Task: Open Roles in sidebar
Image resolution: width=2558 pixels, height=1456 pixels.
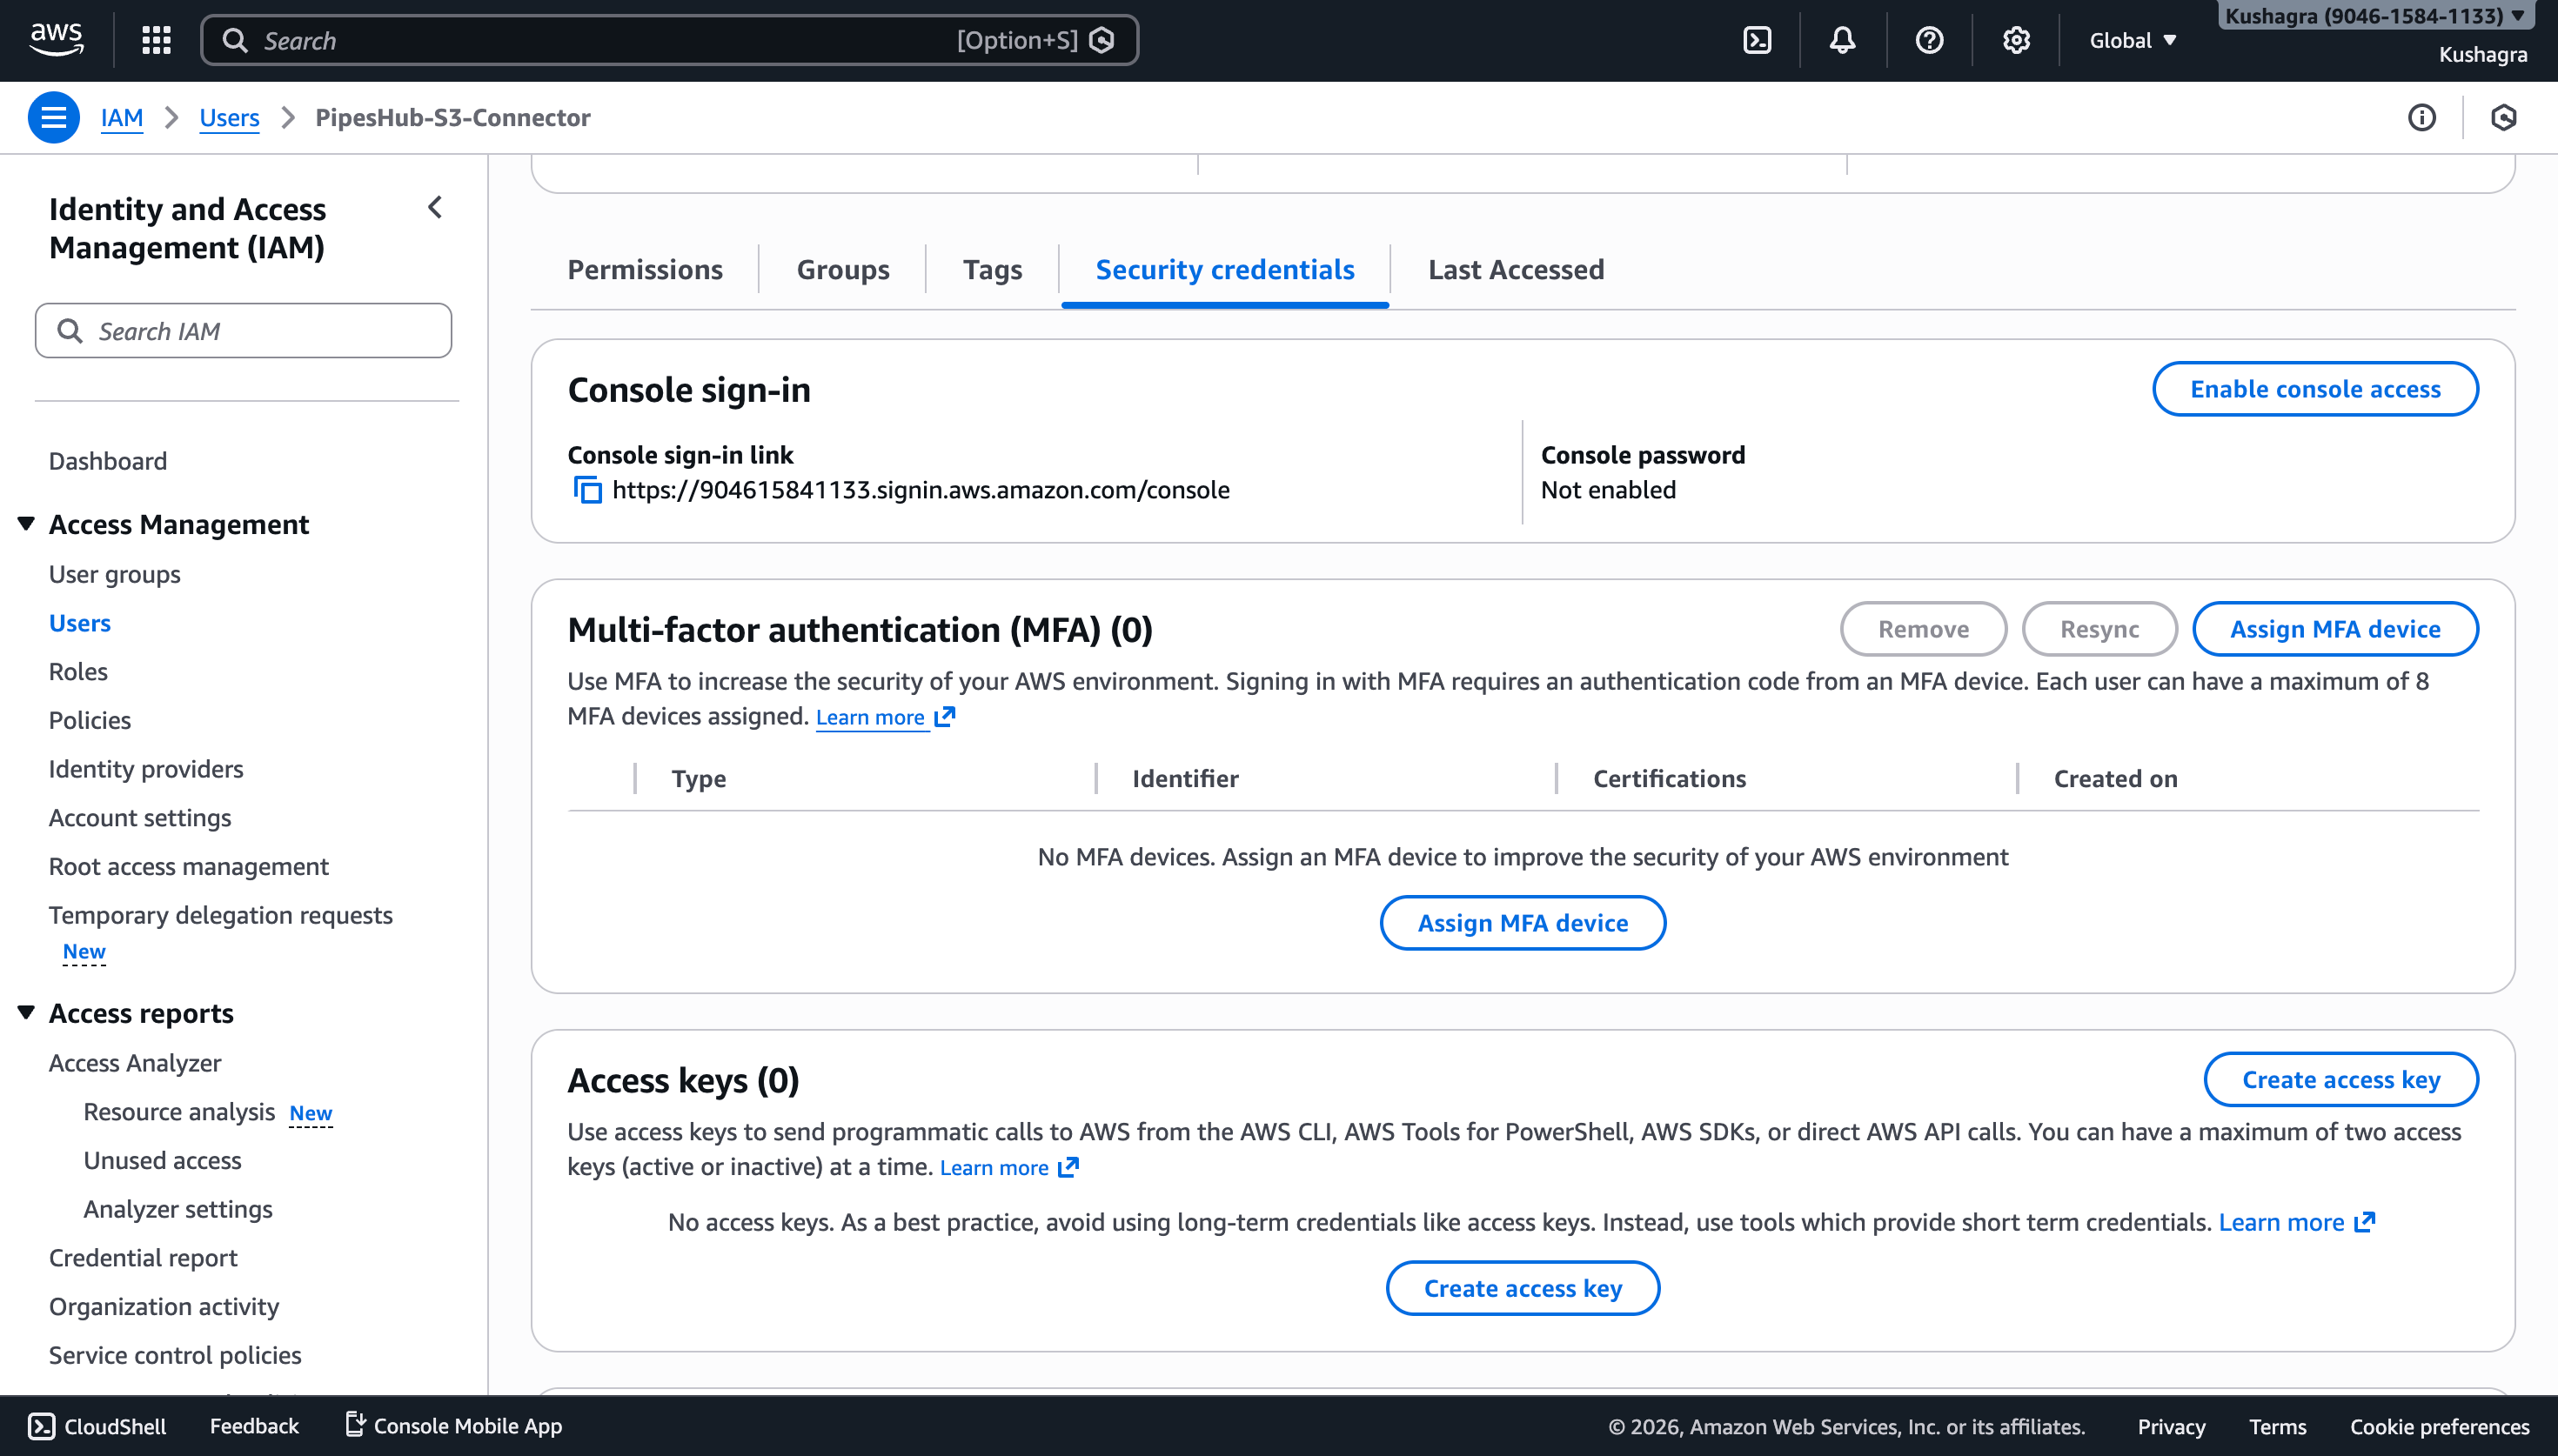Action: (78, 672)
